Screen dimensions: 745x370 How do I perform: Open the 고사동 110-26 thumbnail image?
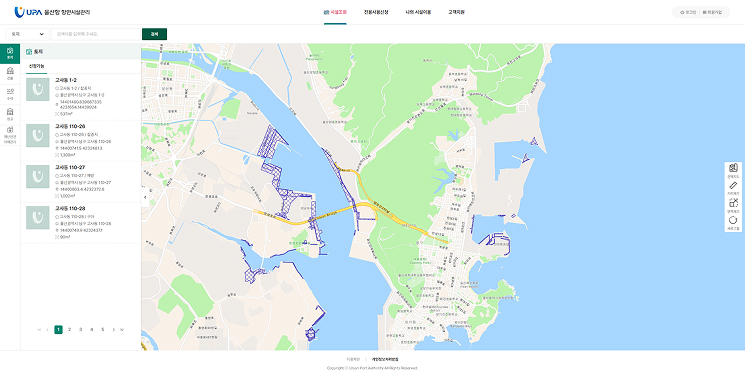point(38,135)
